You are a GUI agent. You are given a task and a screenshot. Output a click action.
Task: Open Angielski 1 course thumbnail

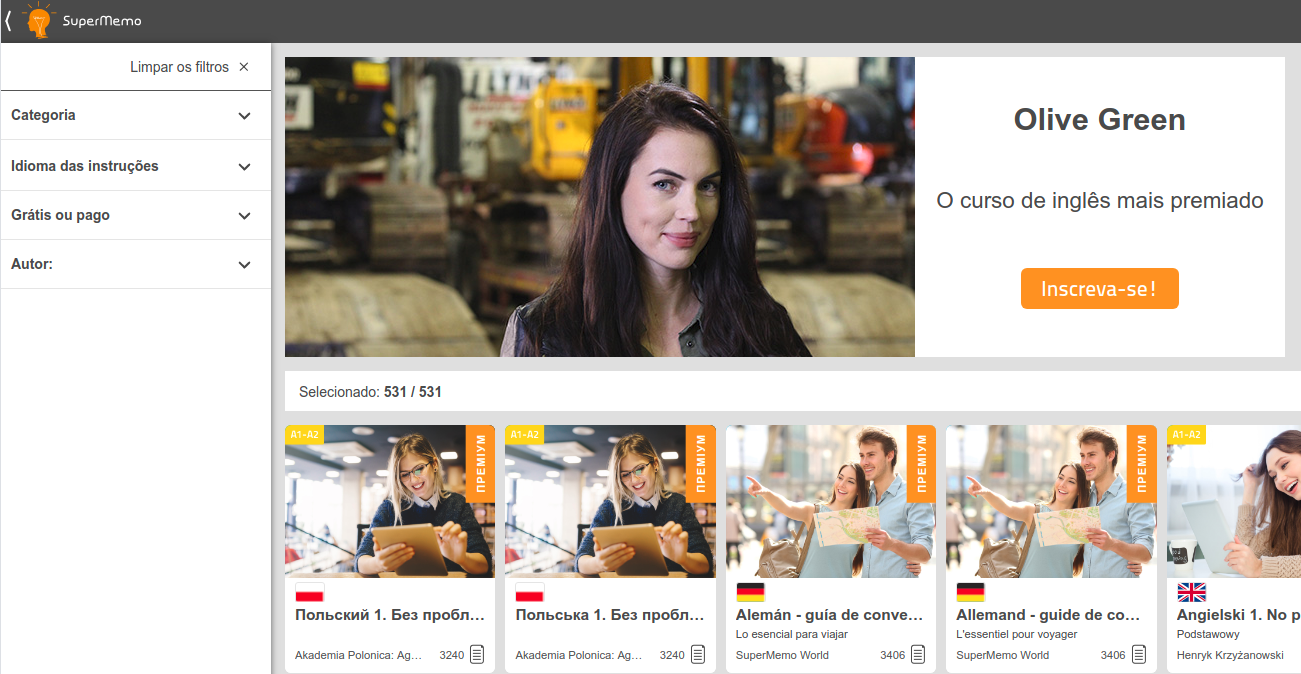(1234, 501)
